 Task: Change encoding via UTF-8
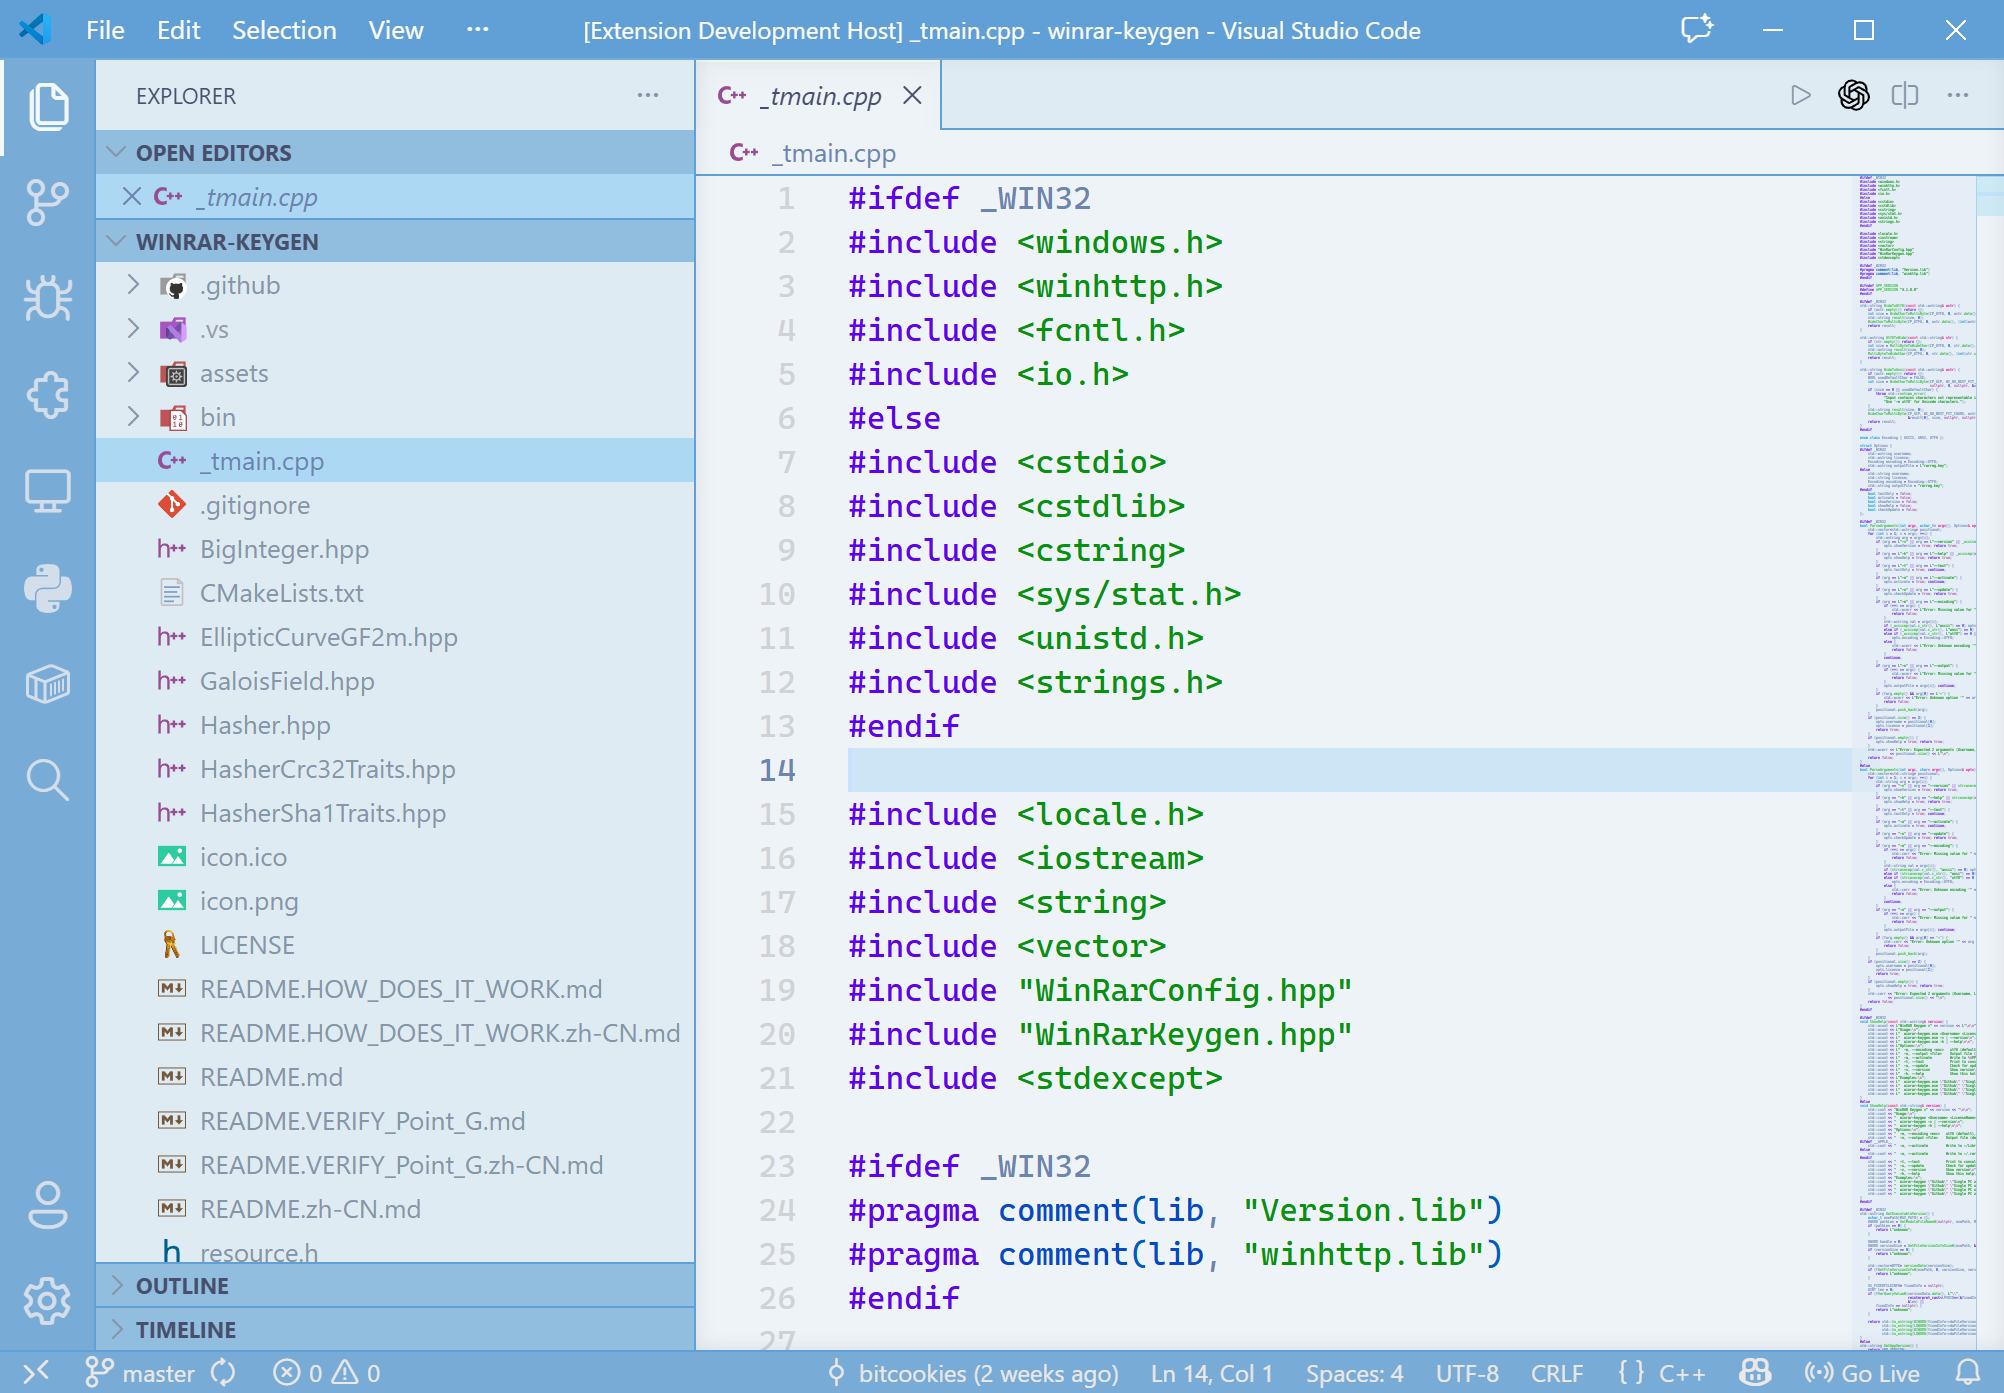point(1467,1373)
